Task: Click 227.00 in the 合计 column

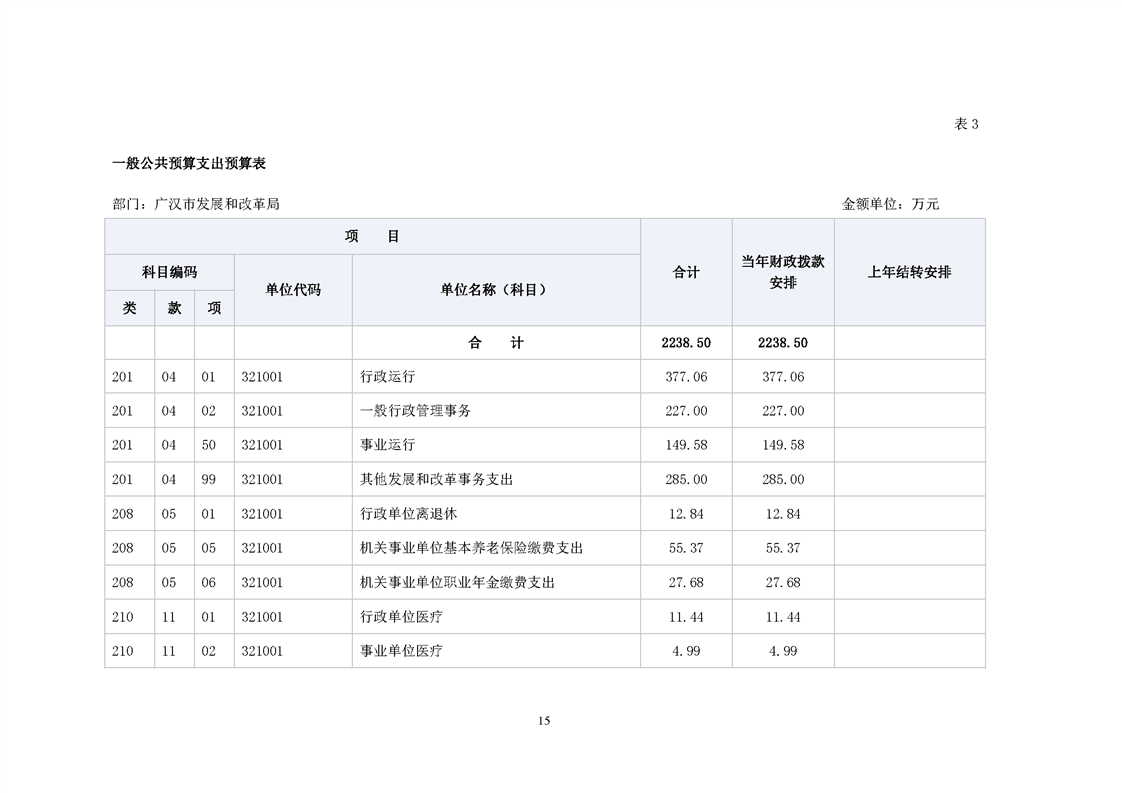Action: click(686, 411)
